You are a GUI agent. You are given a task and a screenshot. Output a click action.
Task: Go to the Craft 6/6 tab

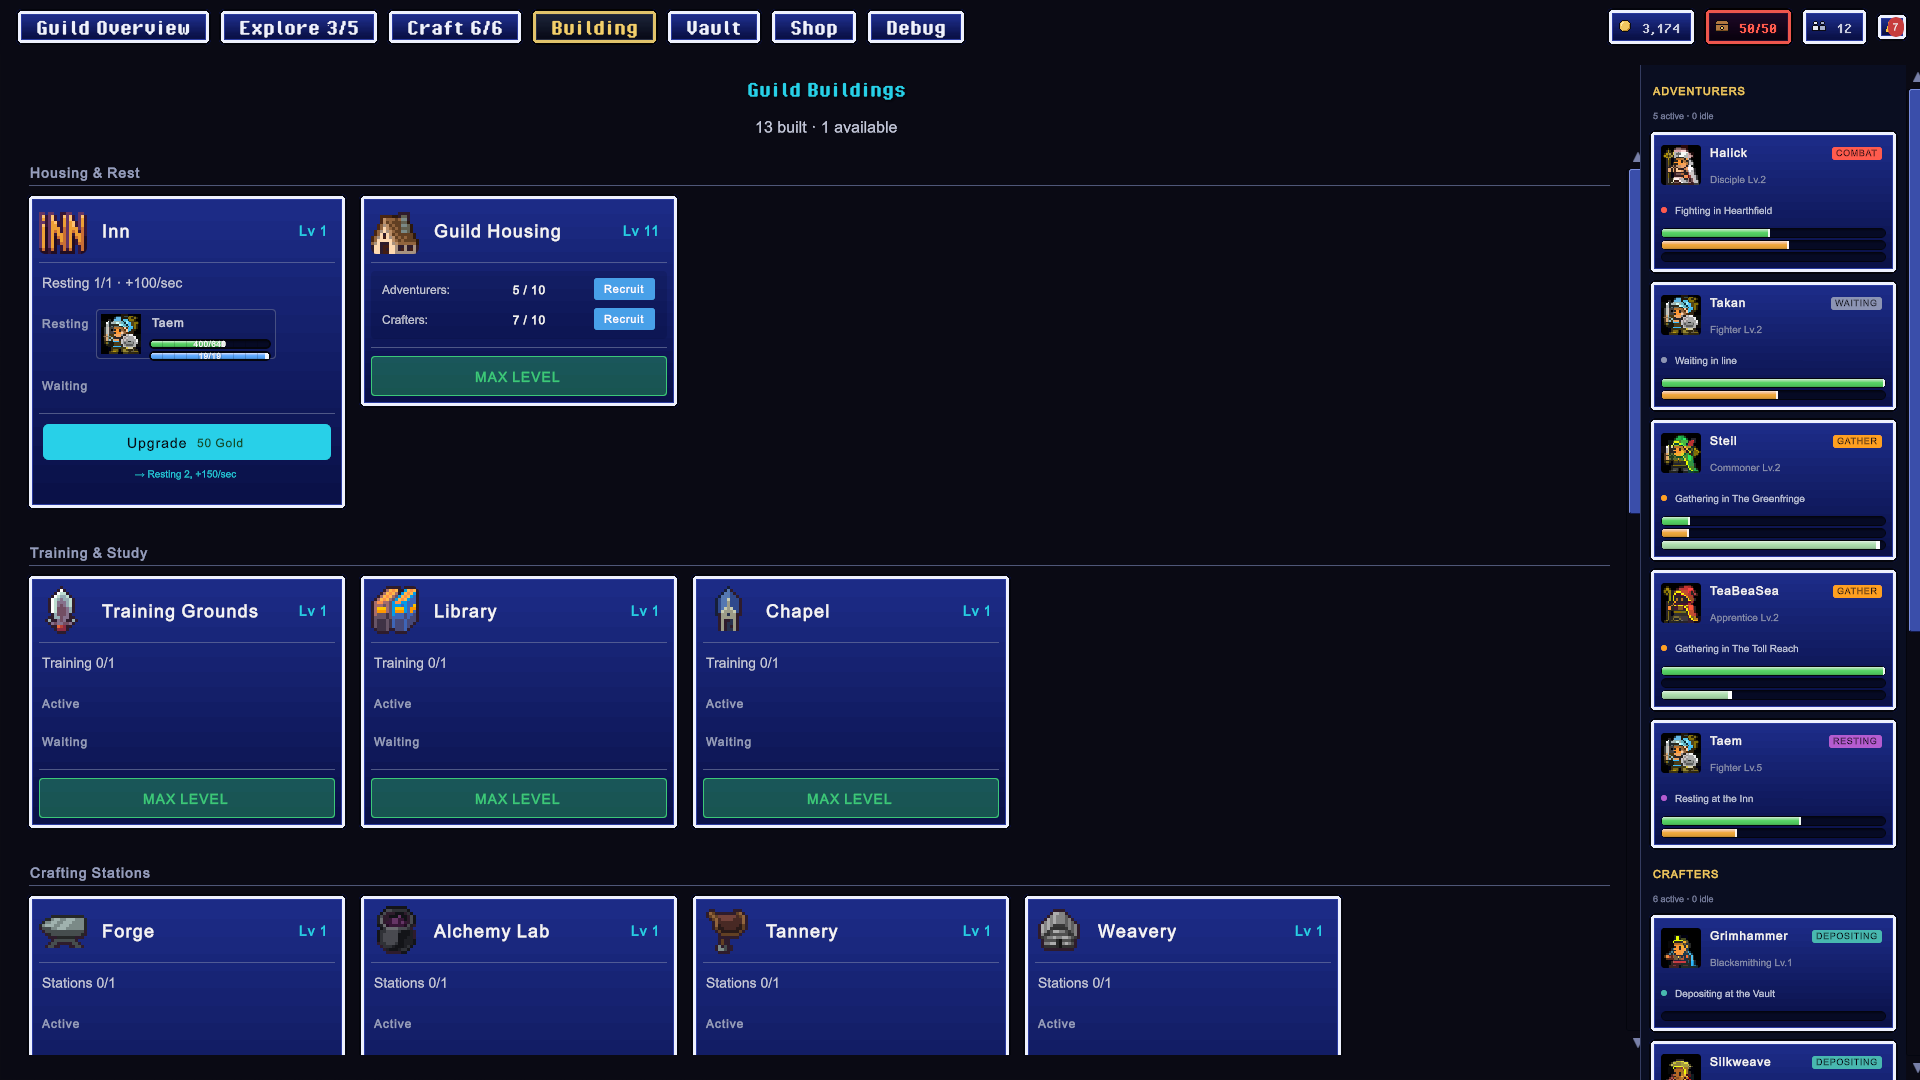(454, 28)
